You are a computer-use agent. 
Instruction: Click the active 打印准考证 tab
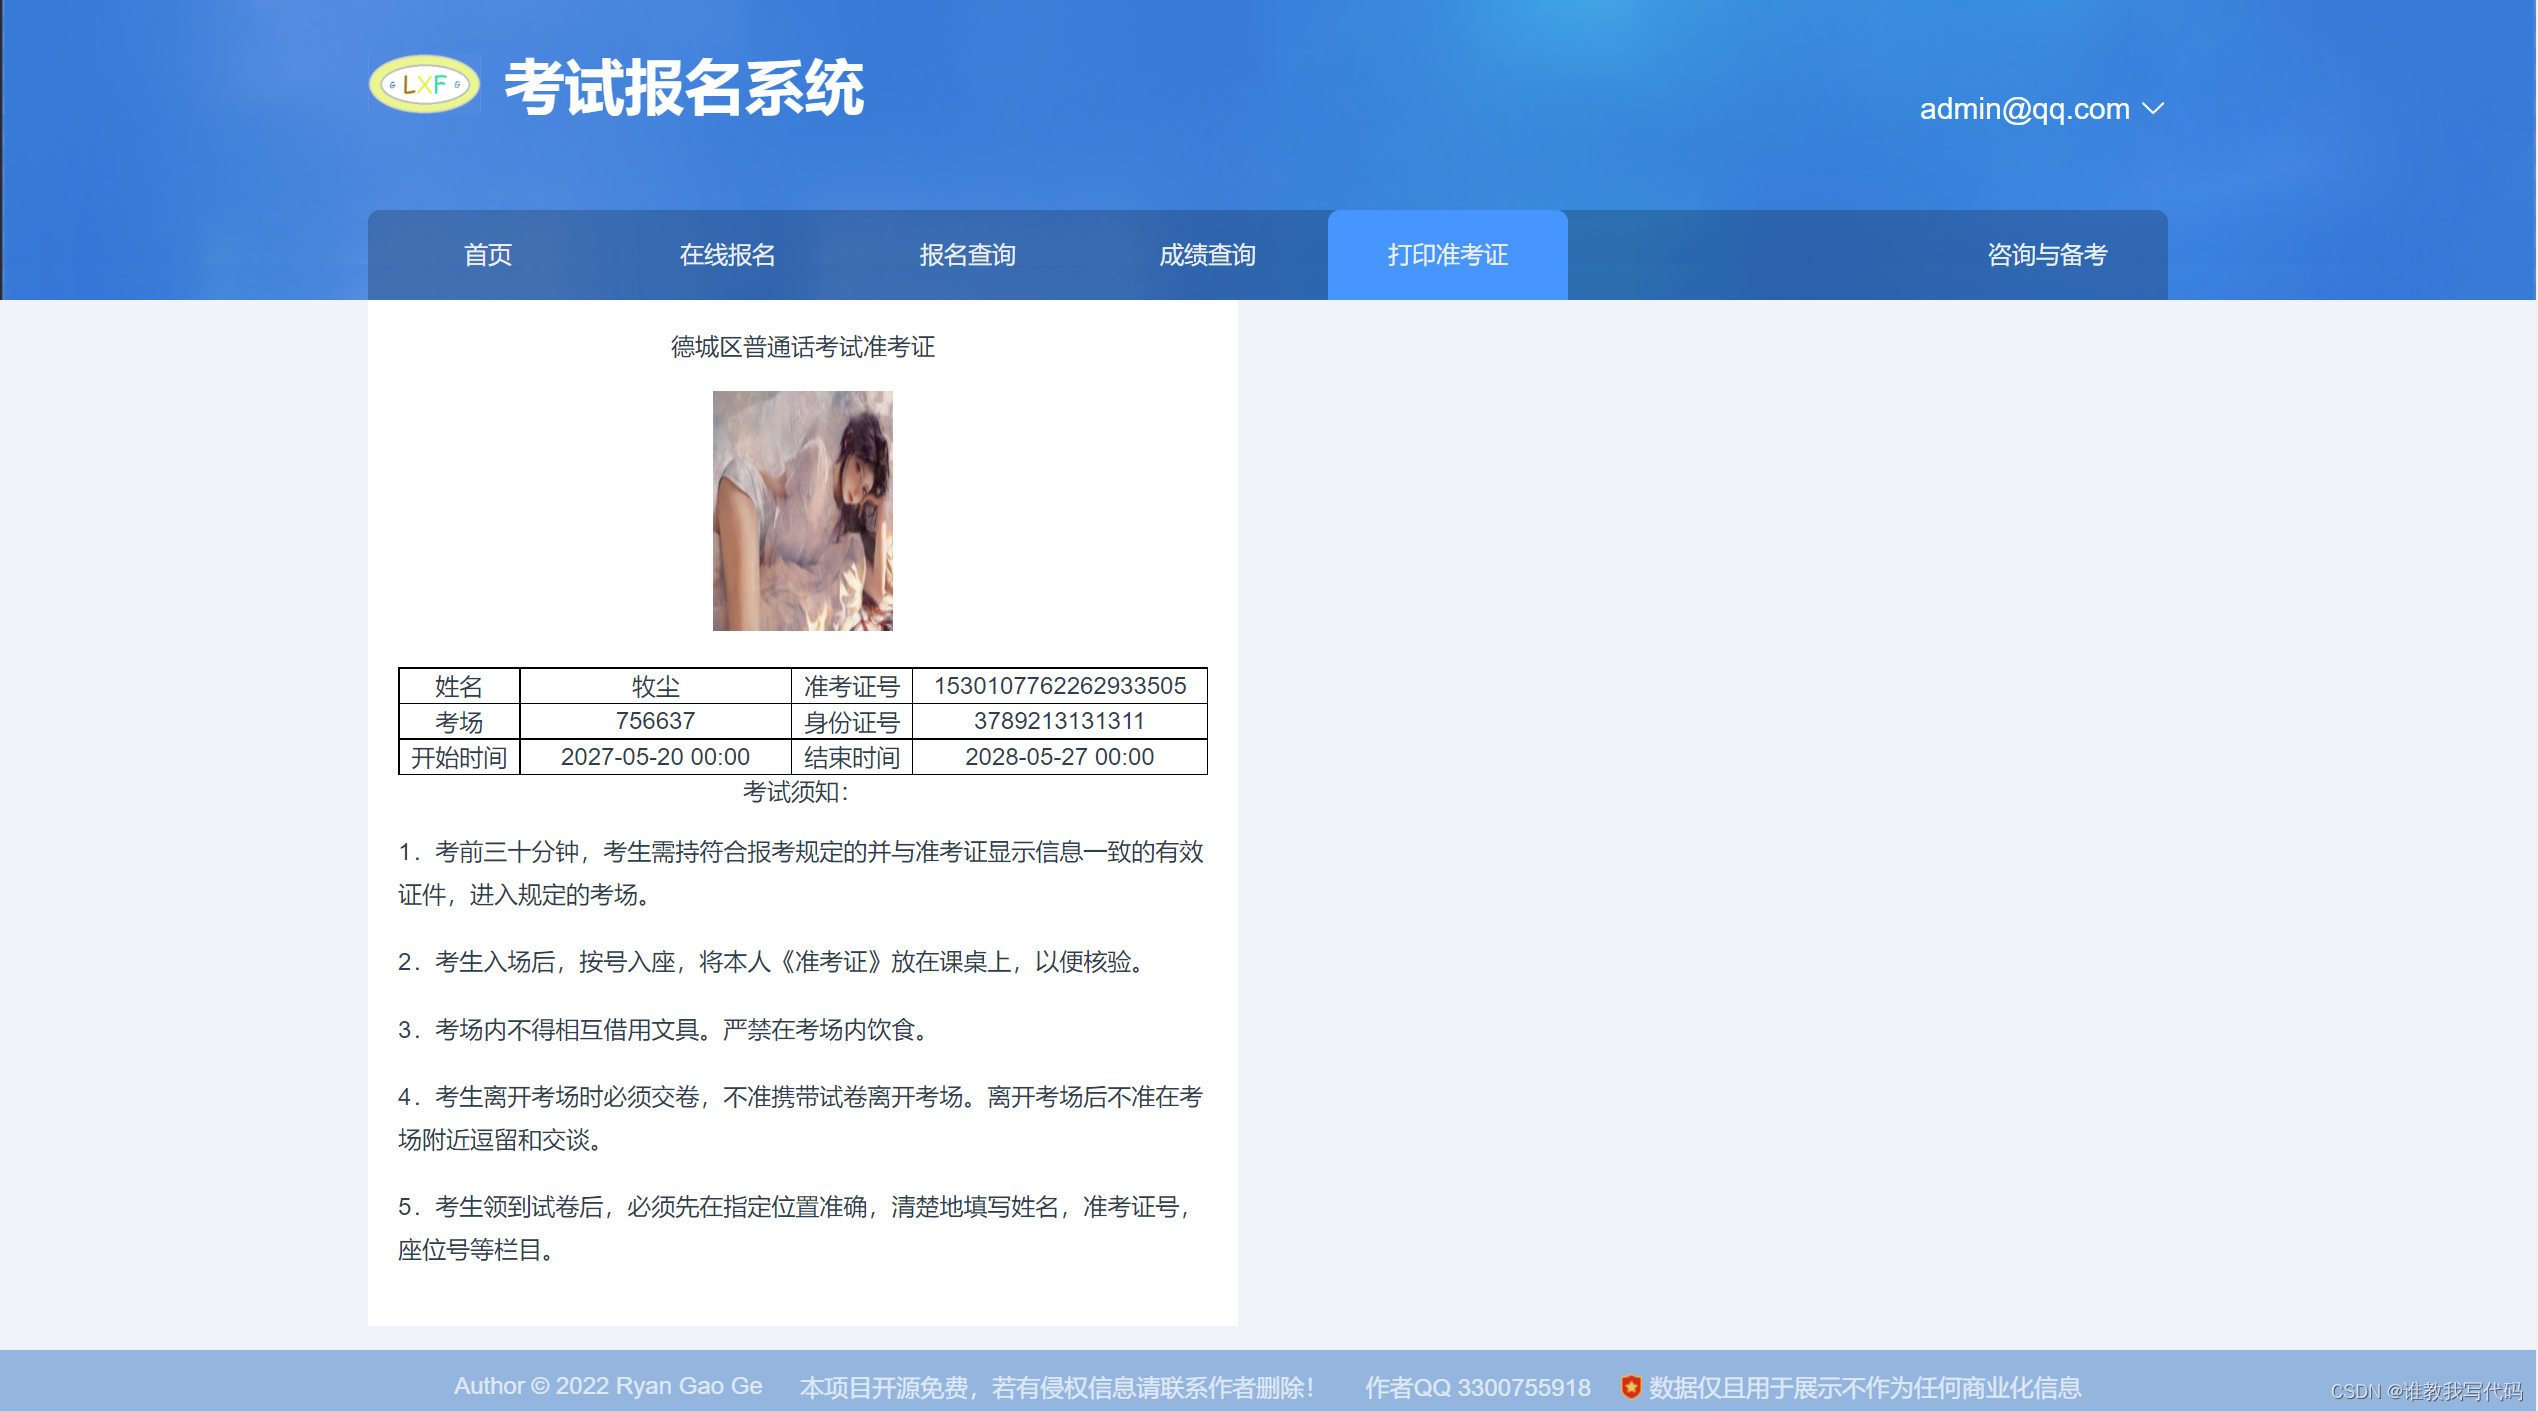1447,255
